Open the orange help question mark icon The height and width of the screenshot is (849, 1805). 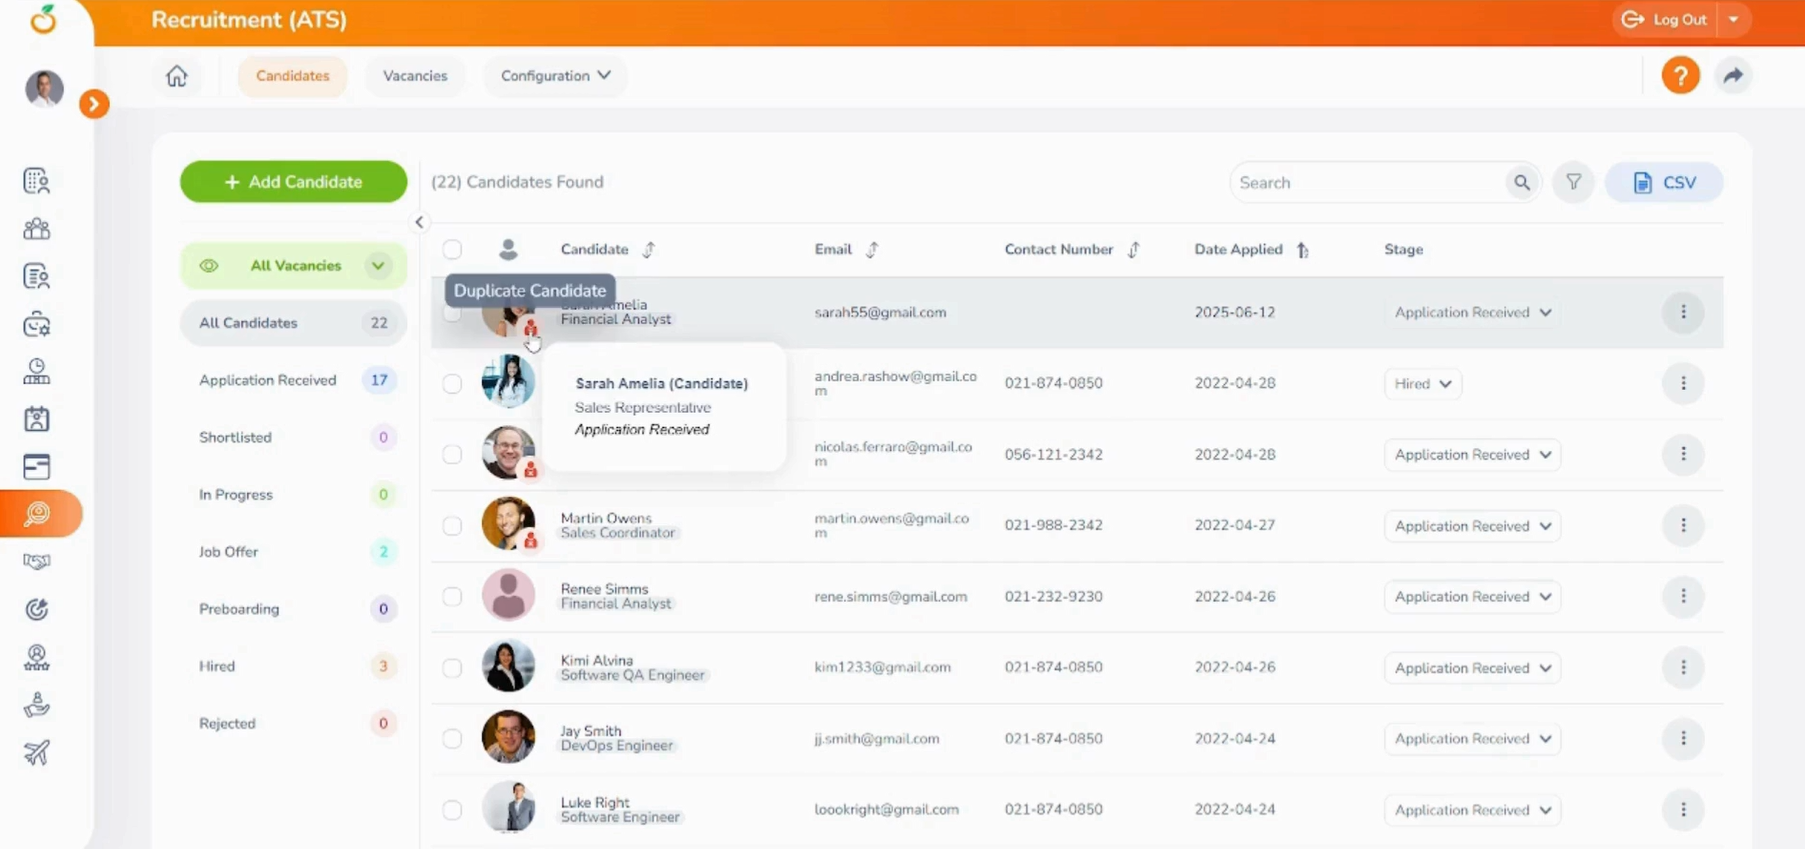[x=1680, y=76]
